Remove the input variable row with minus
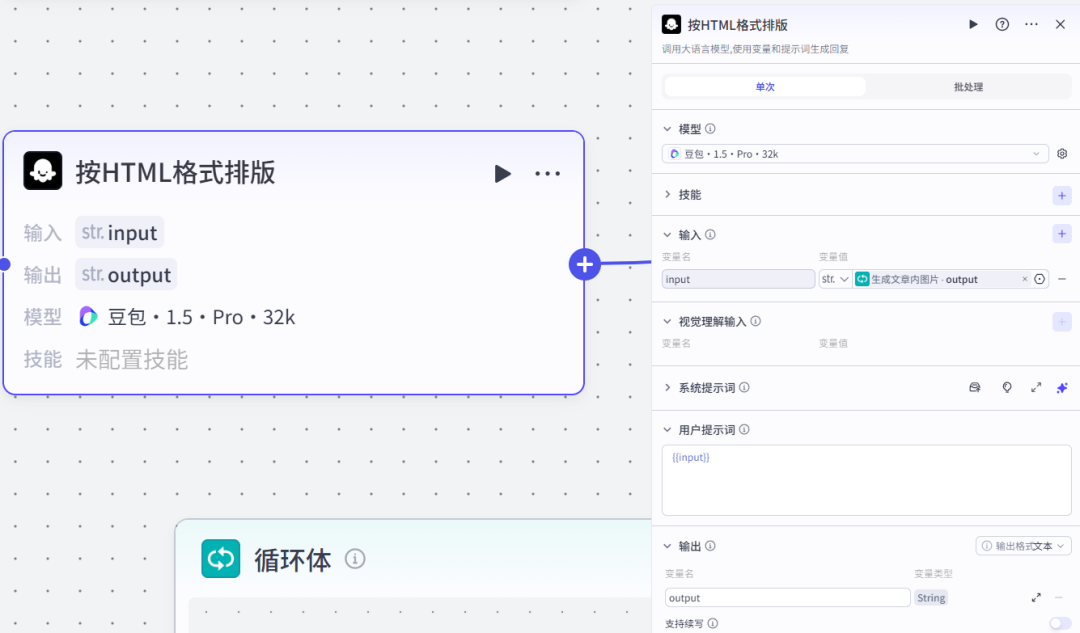The width and height of the screenshot is (1080, 633). [1062, 279]
